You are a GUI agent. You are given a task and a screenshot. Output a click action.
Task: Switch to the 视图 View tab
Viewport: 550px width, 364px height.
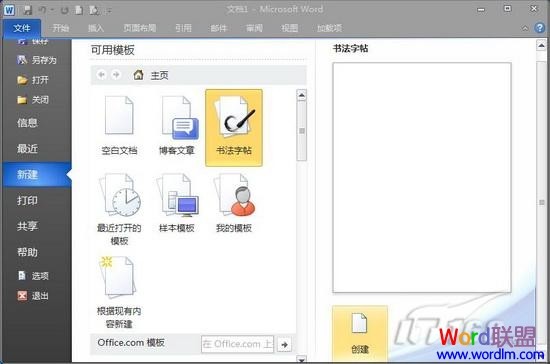[289, 28]
